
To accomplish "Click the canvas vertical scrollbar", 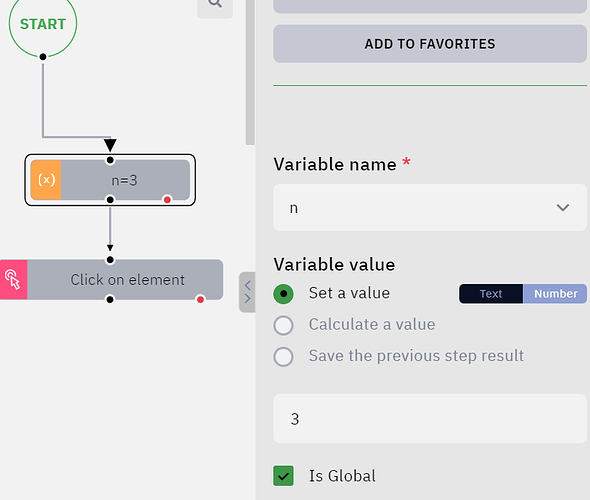I will point(250,71).
